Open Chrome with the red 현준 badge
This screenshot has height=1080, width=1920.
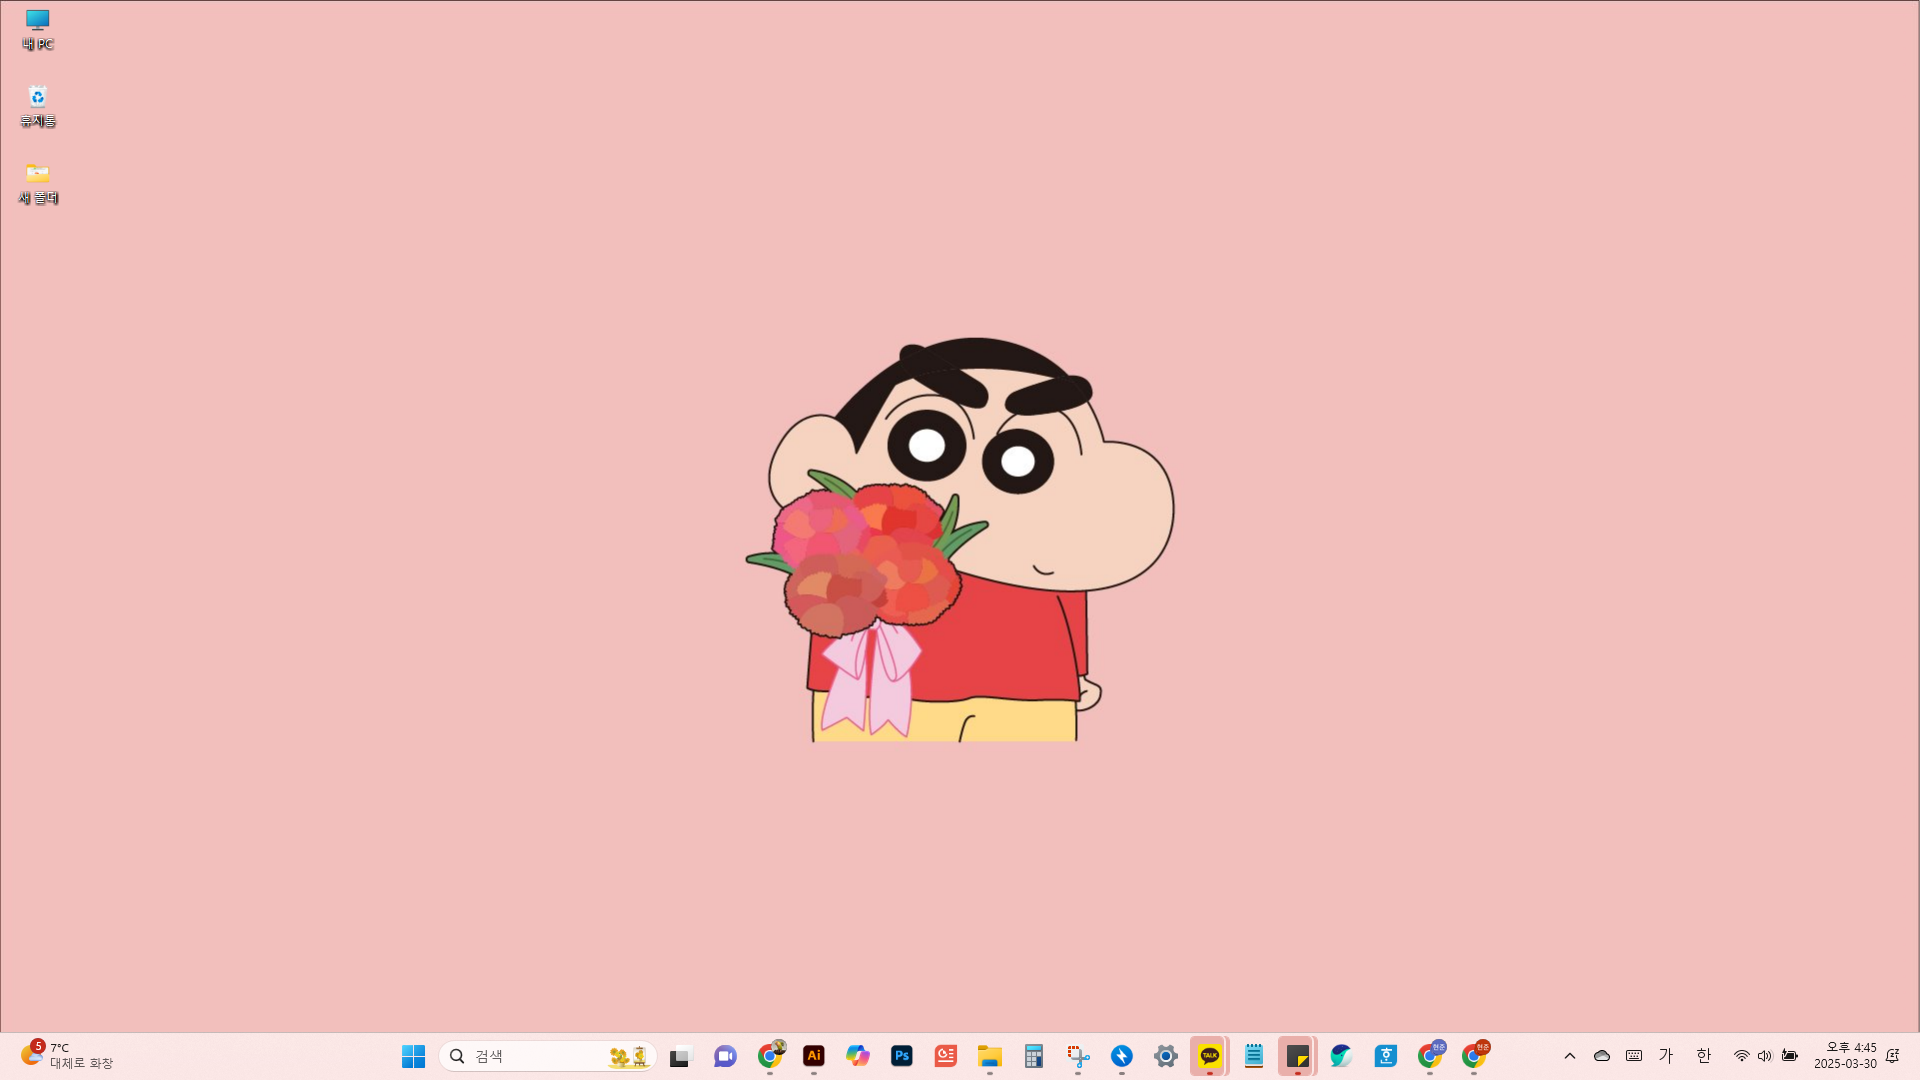point(1475,1056)
